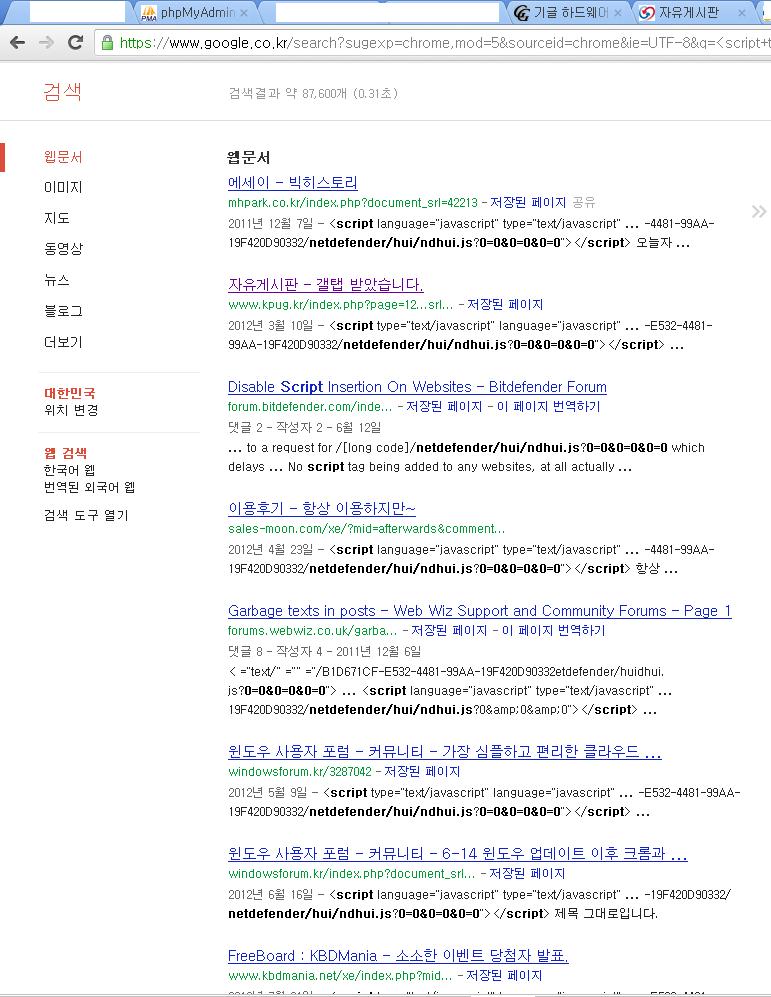
Task: Close the 자유게시판 tab
Action: [741, 13]
